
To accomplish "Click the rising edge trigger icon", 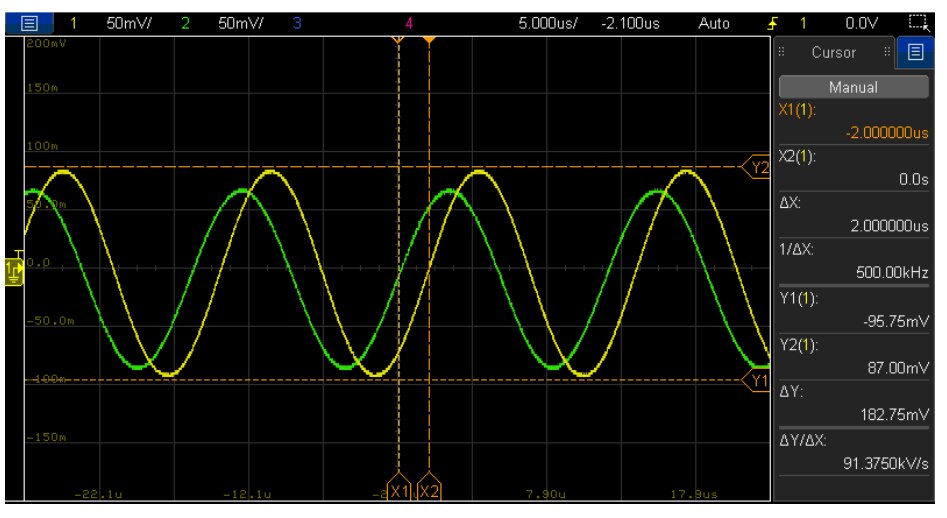I will 772,24.
